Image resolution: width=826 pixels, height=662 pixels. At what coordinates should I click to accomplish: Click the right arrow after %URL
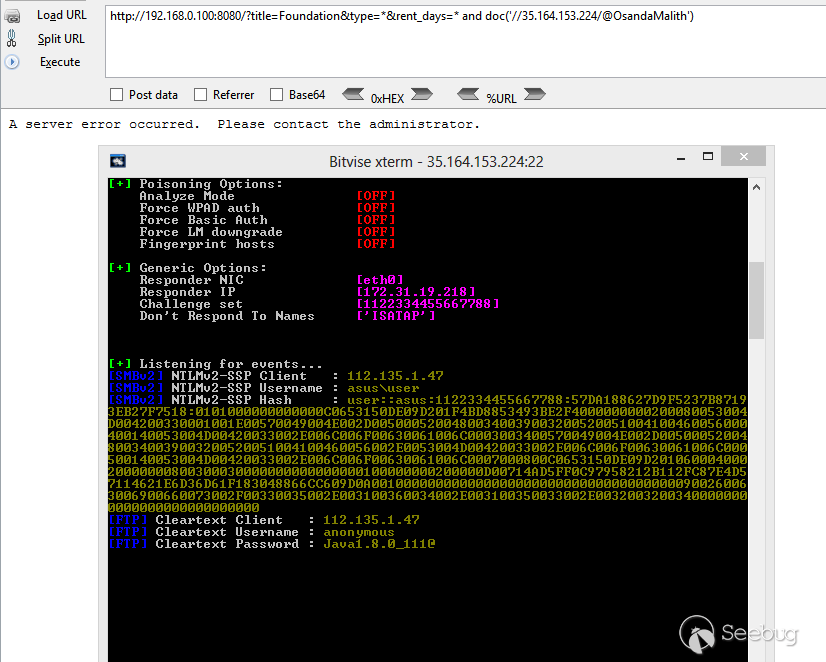pos(535,94)
